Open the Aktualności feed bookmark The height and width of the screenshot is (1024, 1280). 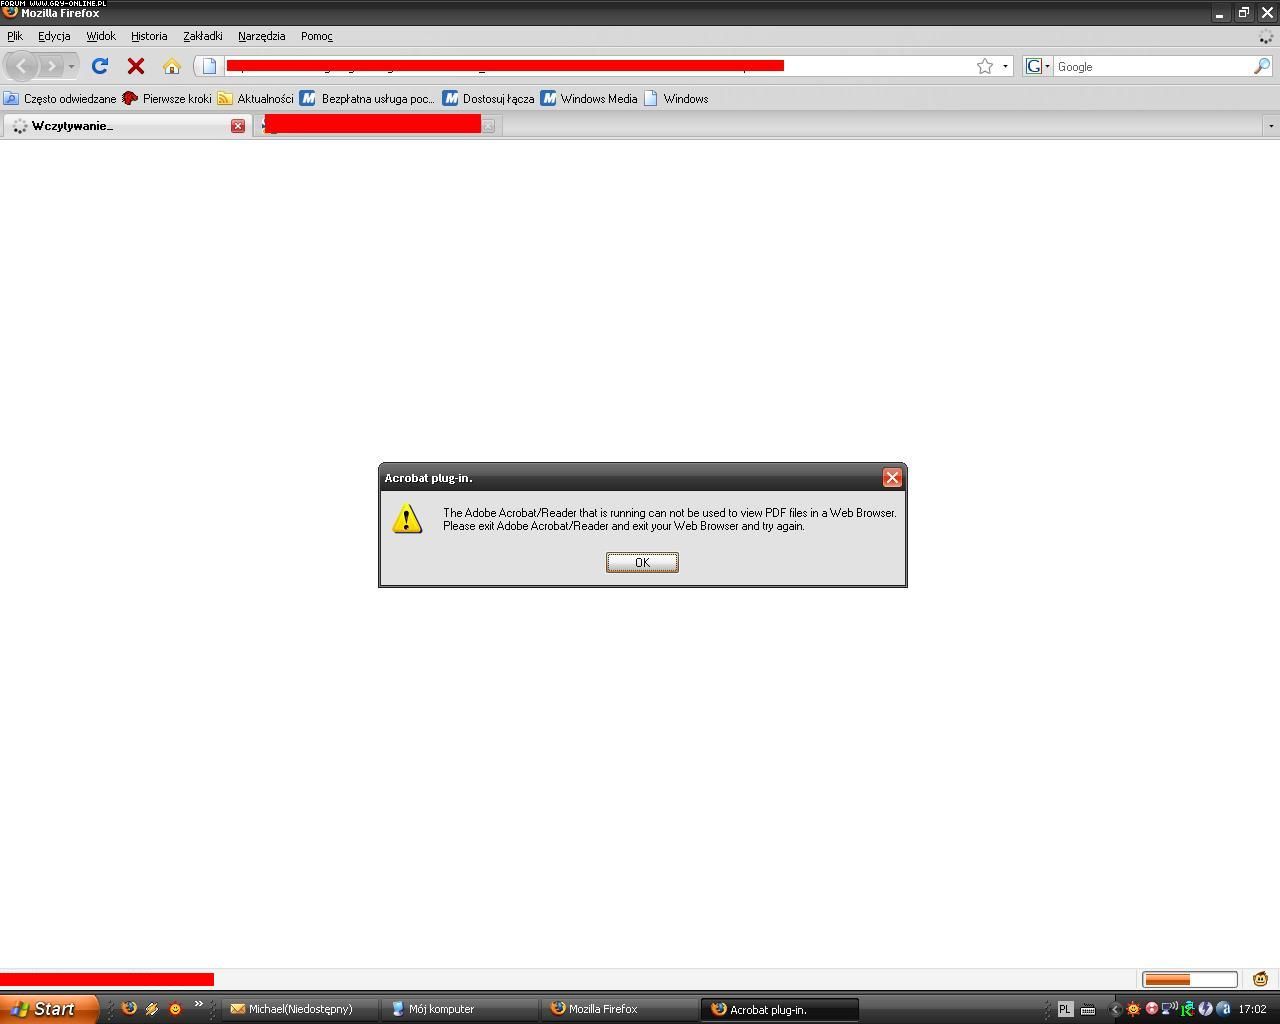point(256,98)
